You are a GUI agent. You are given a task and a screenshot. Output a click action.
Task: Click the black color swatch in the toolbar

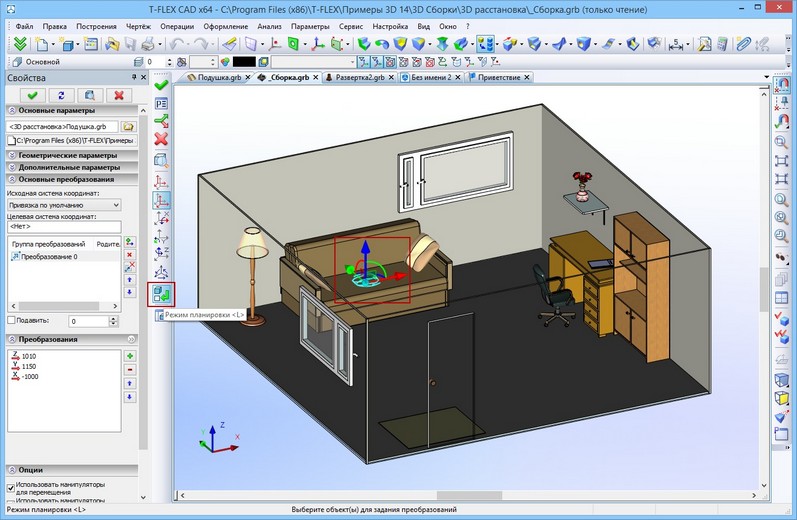click(x=244, y=62)
